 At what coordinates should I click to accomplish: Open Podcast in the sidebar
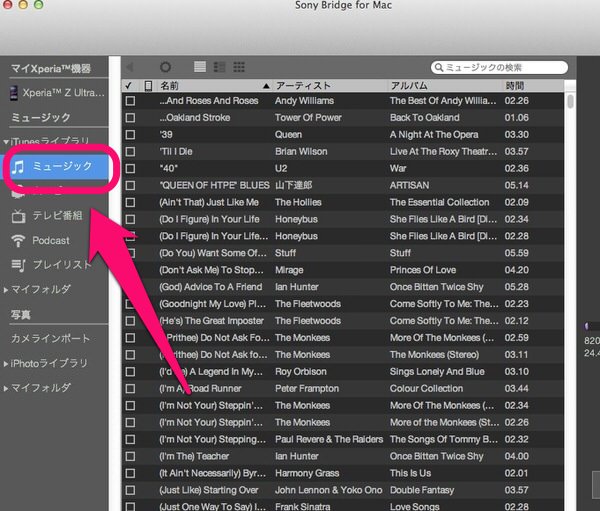pyautogui.click(x=51, y=241)
